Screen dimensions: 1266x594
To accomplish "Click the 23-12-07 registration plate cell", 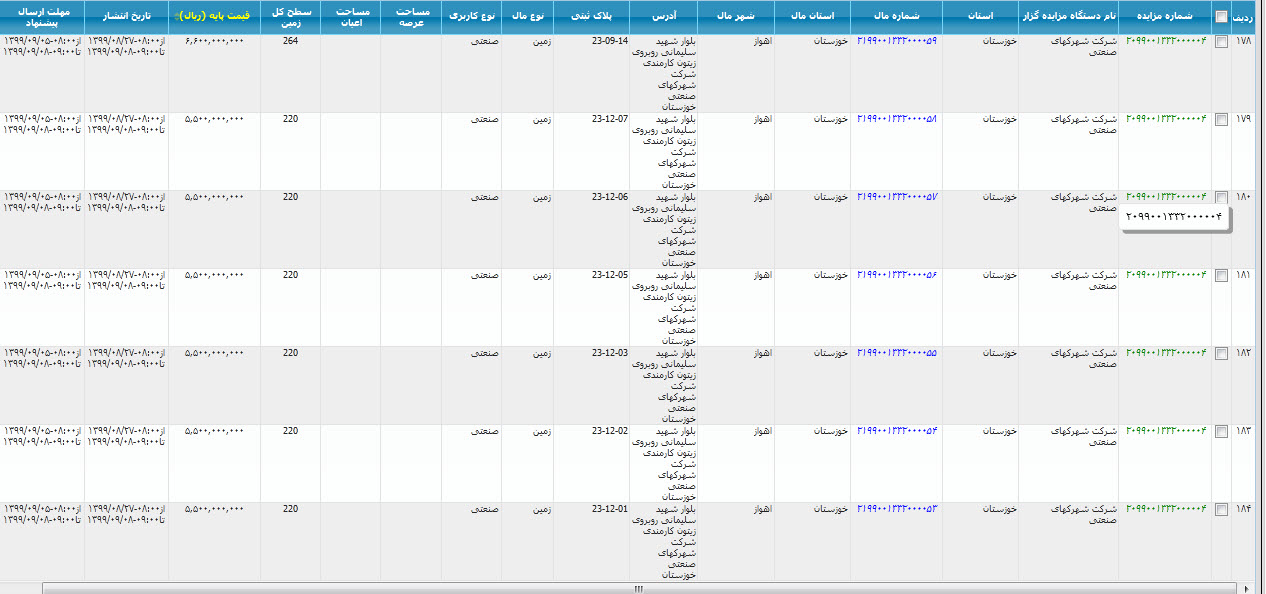I will click(x=609, y=119).
